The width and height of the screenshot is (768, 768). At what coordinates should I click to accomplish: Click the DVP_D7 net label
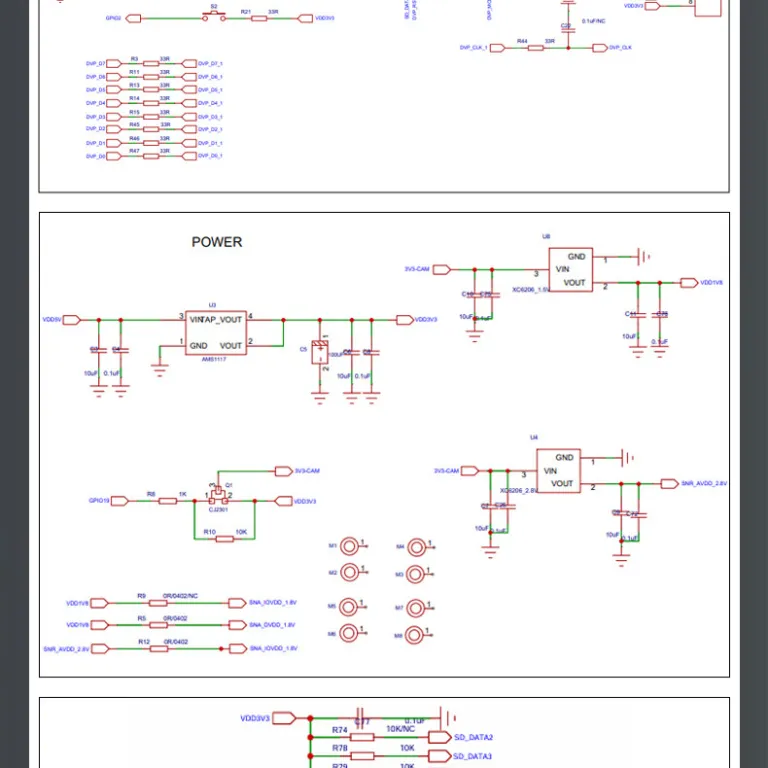click(x=96, y=64)
